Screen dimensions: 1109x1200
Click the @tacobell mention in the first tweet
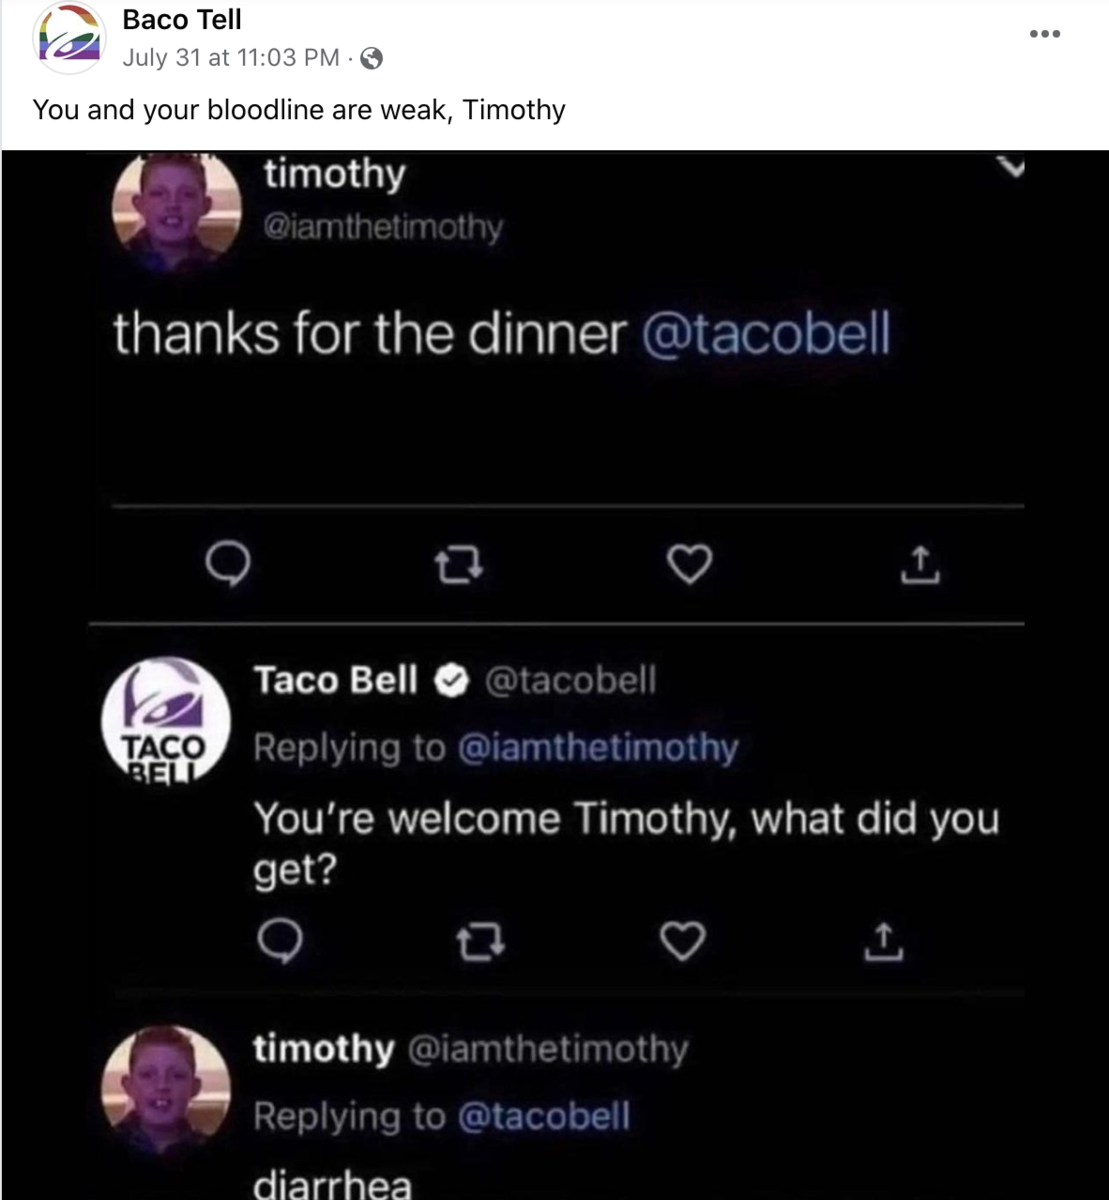click(x=764, y=334)
